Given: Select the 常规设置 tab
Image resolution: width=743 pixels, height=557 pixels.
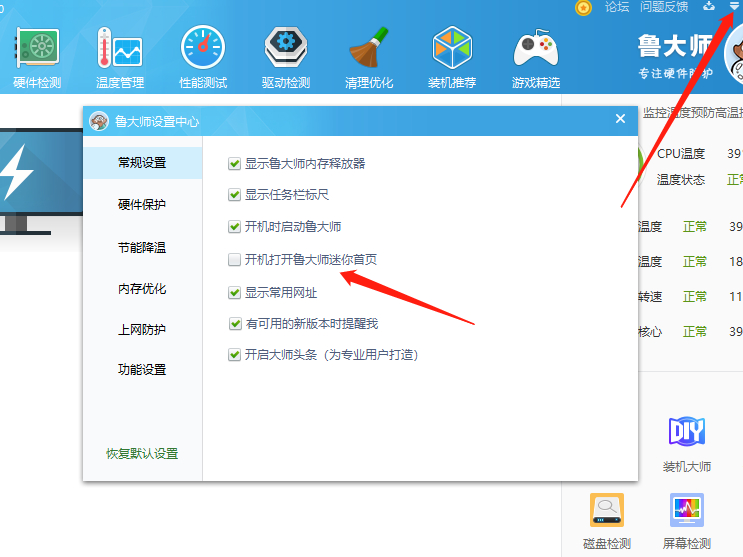Looking at the screenshot, I should click(x=143, y=163).
